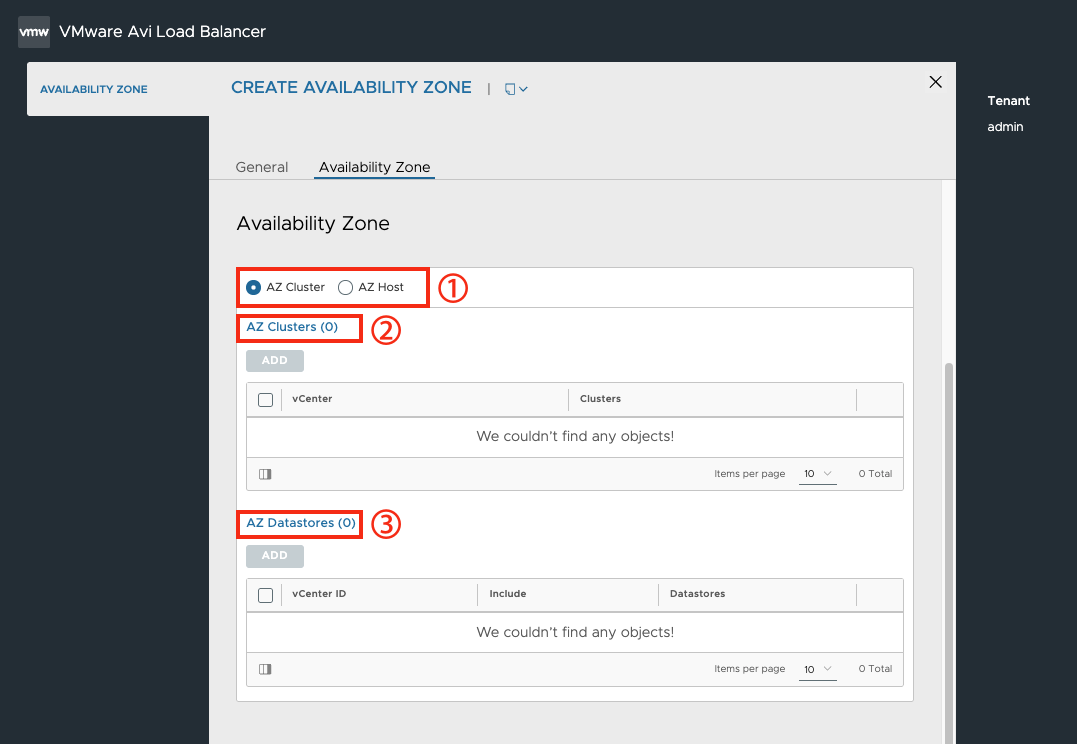Screen dimensions: 1077x744
Task: Check select-all box in vCenter clusters table
Action: pos(265,400)
